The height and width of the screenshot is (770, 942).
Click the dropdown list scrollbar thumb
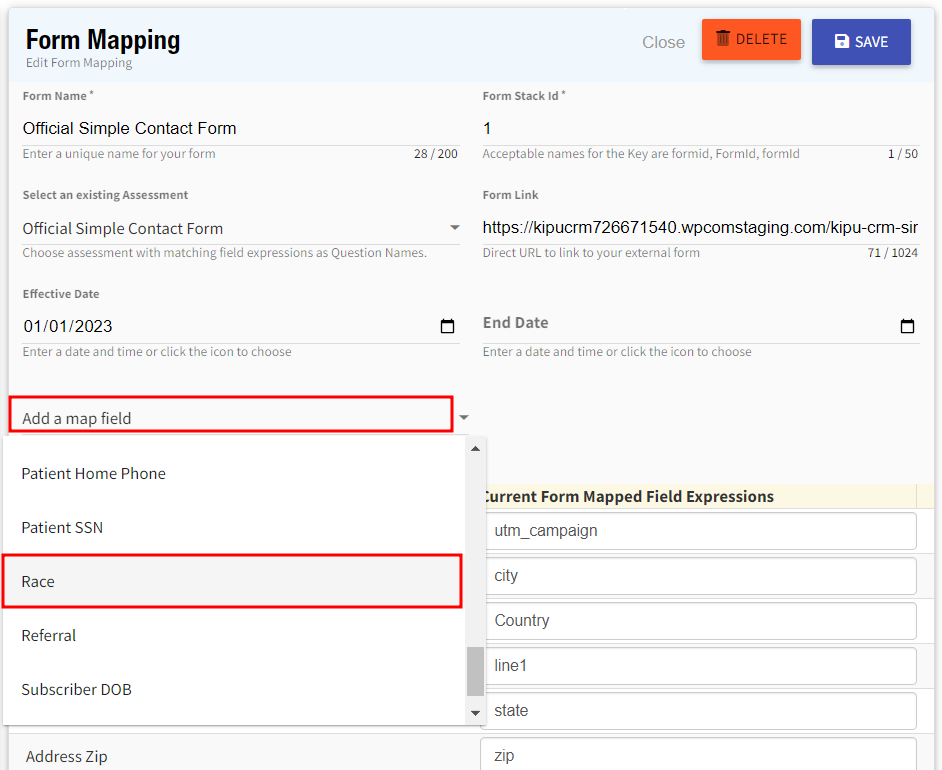pos(475,670)
